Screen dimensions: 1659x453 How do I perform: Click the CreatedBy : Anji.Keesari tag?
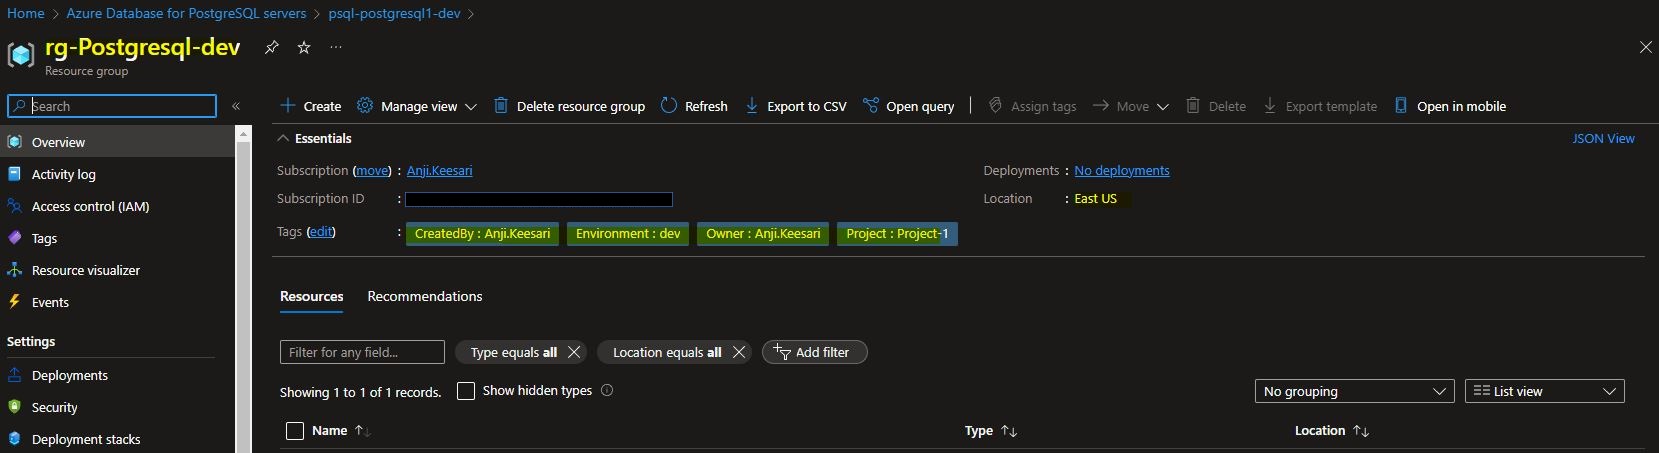[x=482, y=234]
